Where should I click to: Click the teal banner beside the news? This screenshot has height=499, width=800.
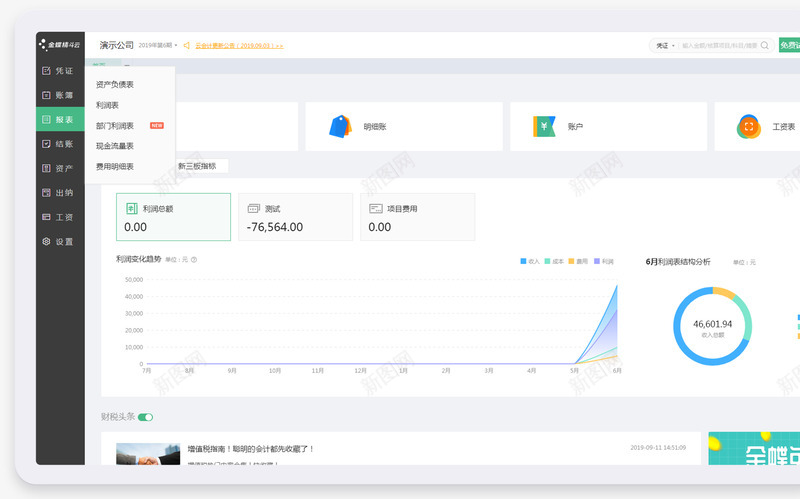pos(754,448)
